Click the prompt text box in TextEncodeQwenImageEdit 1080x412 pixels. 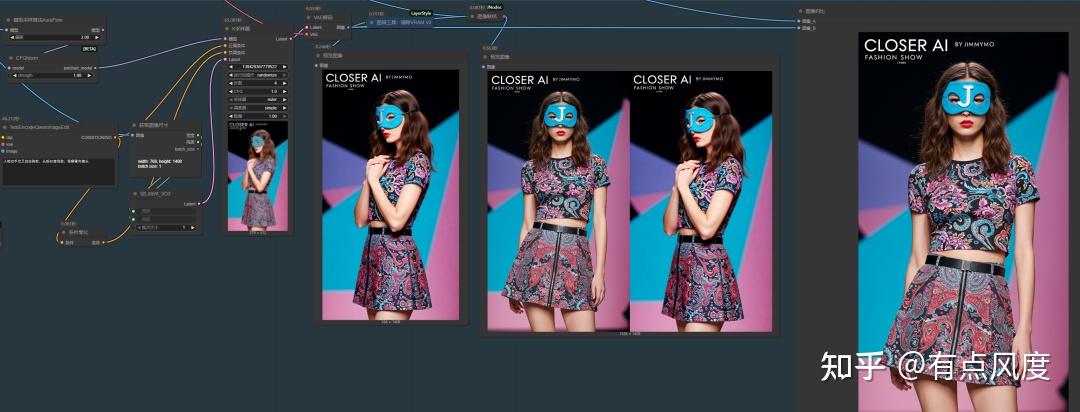pyautogui.click(x=59, y=172)
